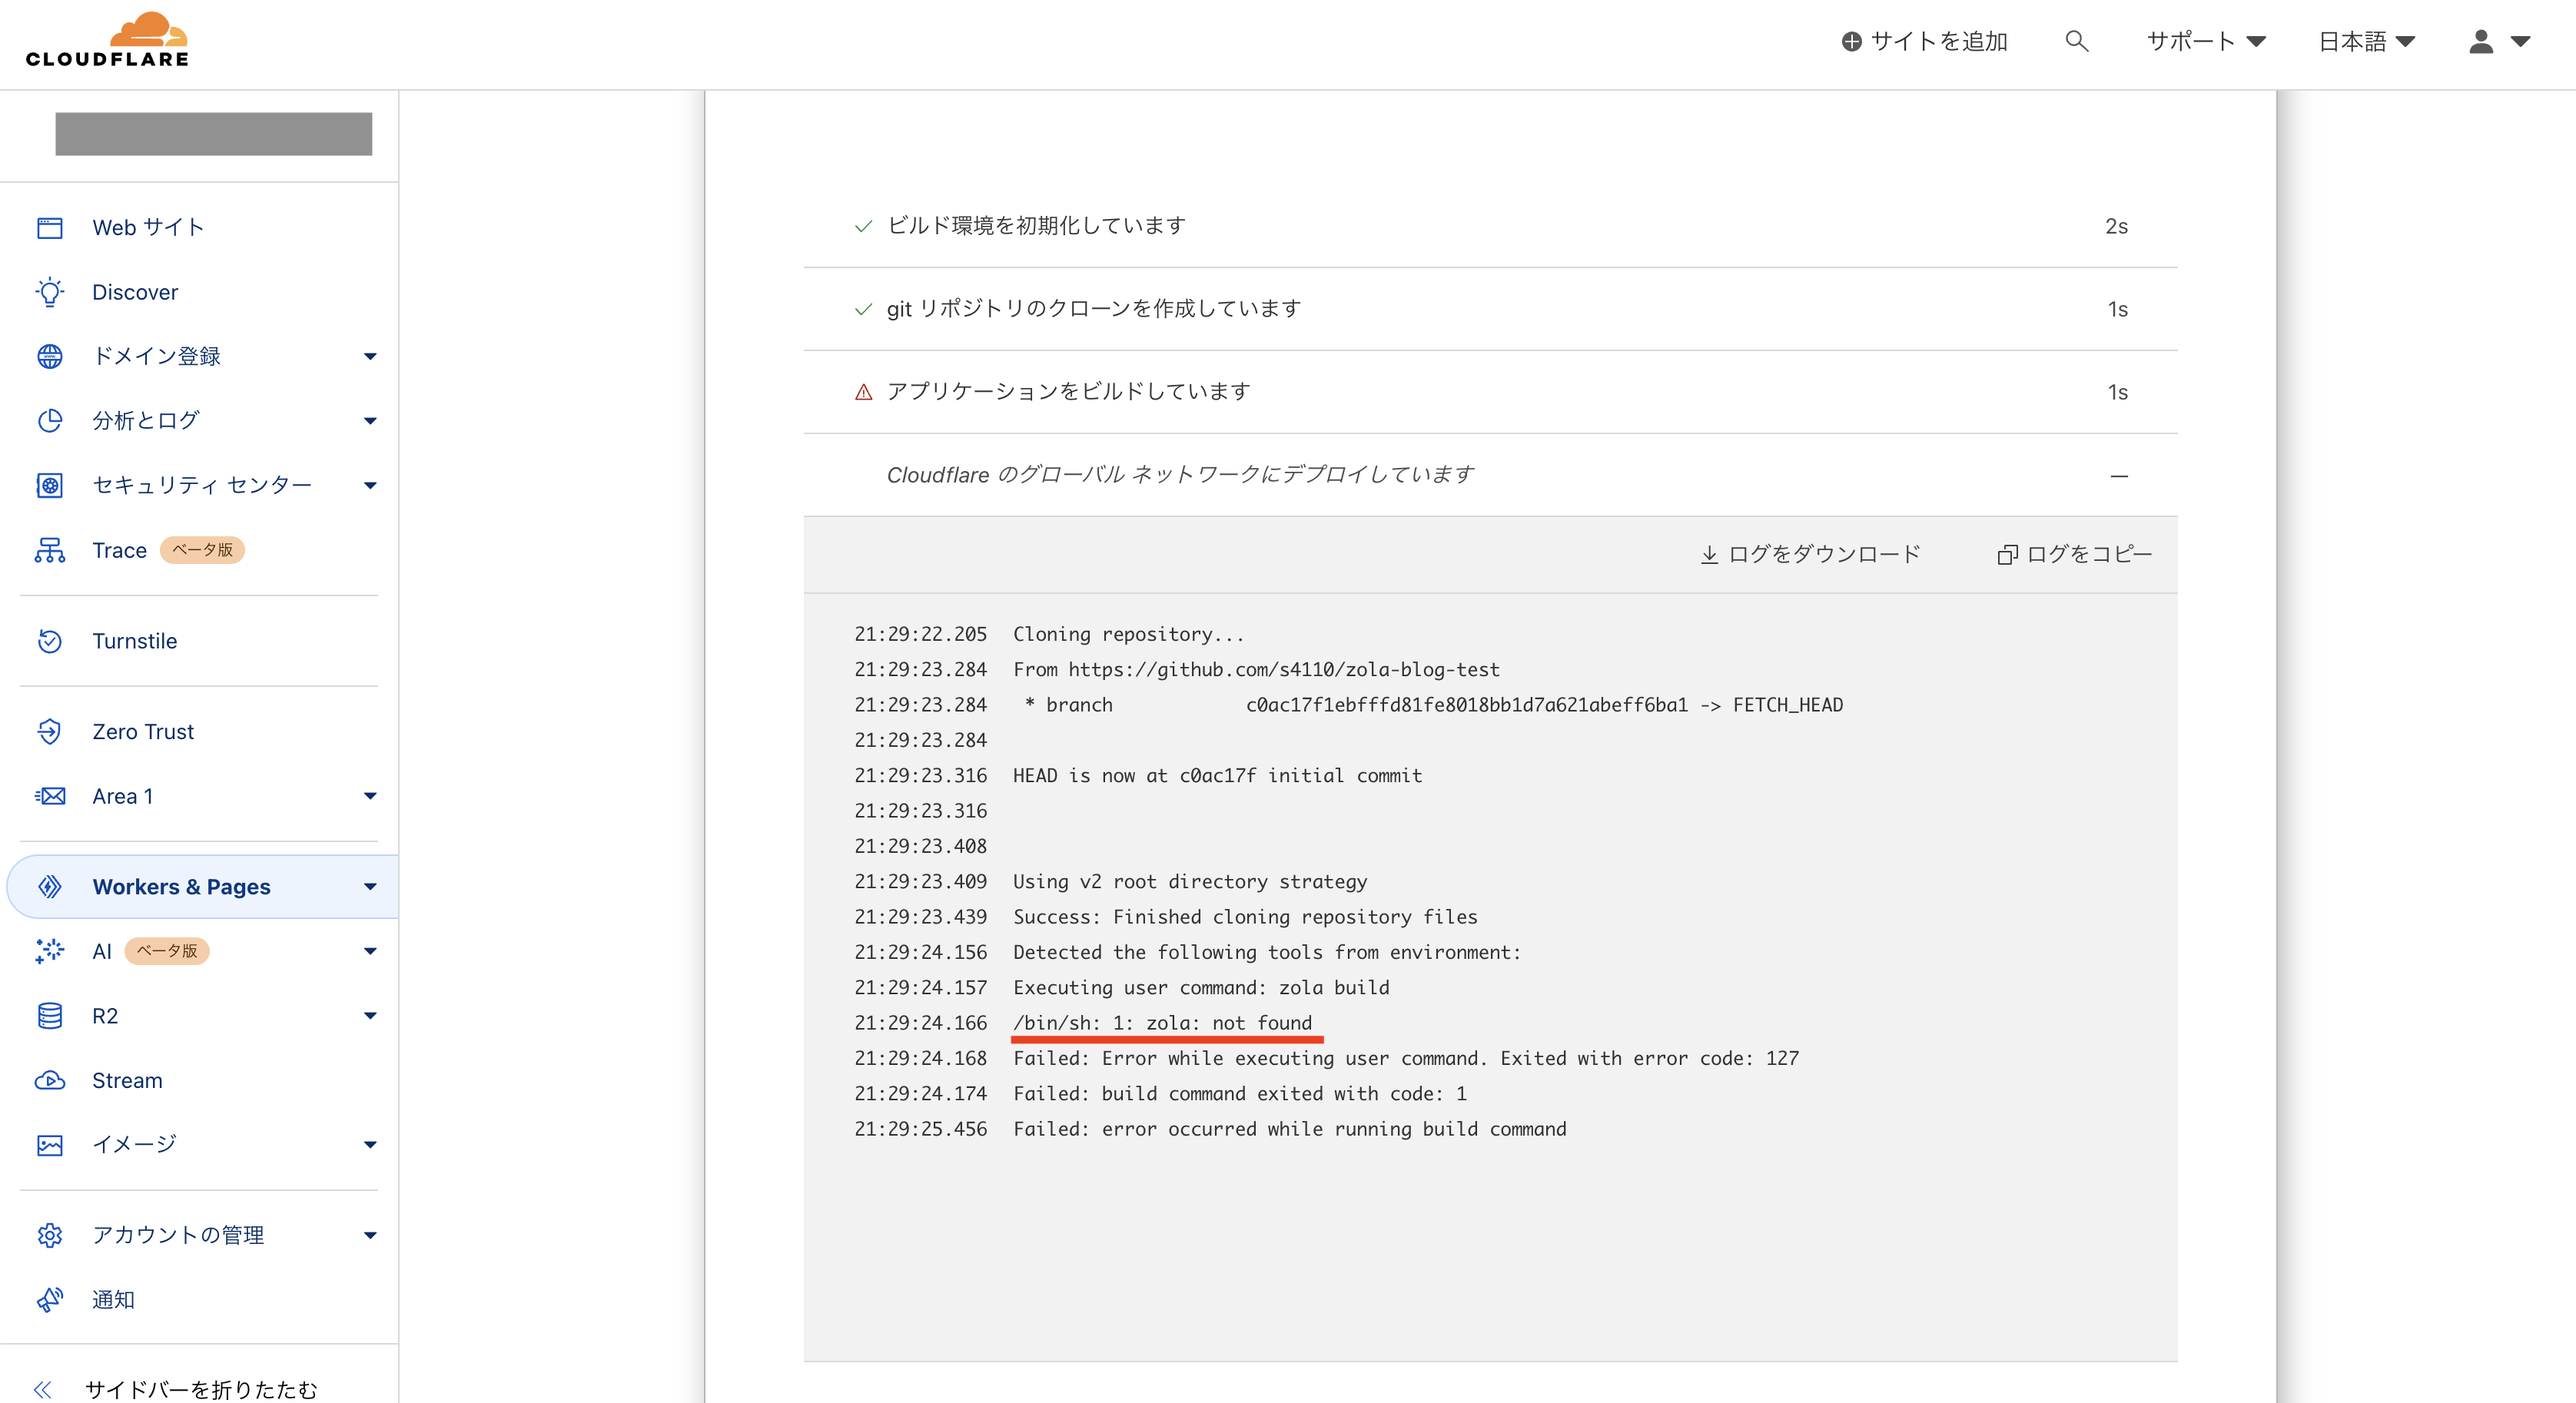Expand the Workers & Pages arrow

[x=370, y=887]
